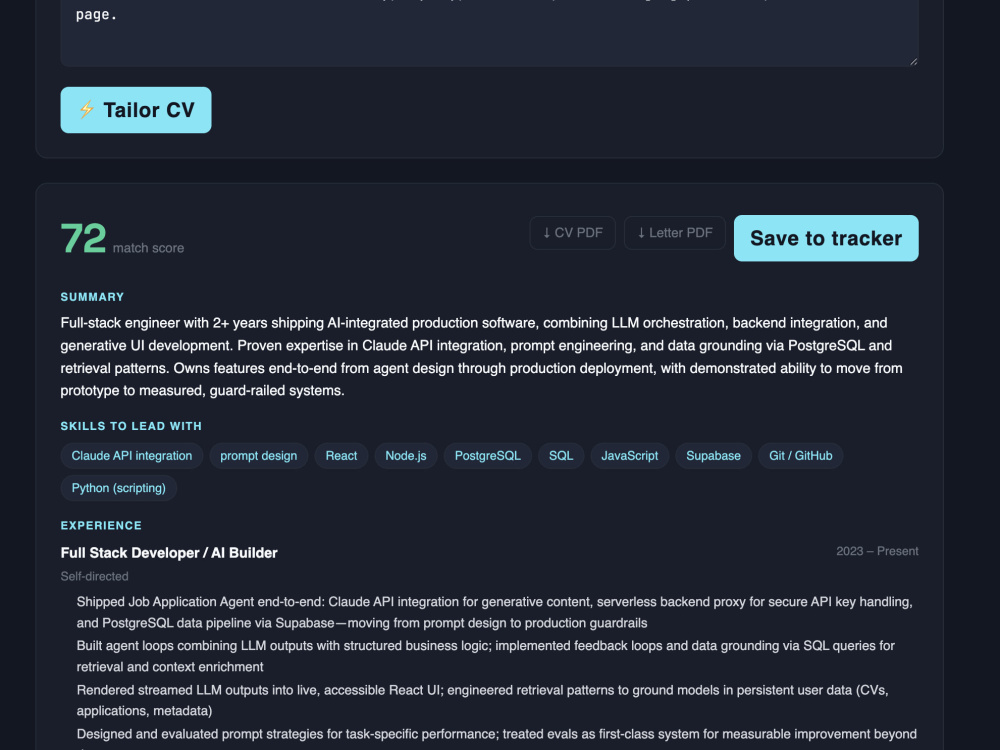
Task: Click the bullet starting "Built agent loops"
Action: pyautogui.click(x=485, y=656)
